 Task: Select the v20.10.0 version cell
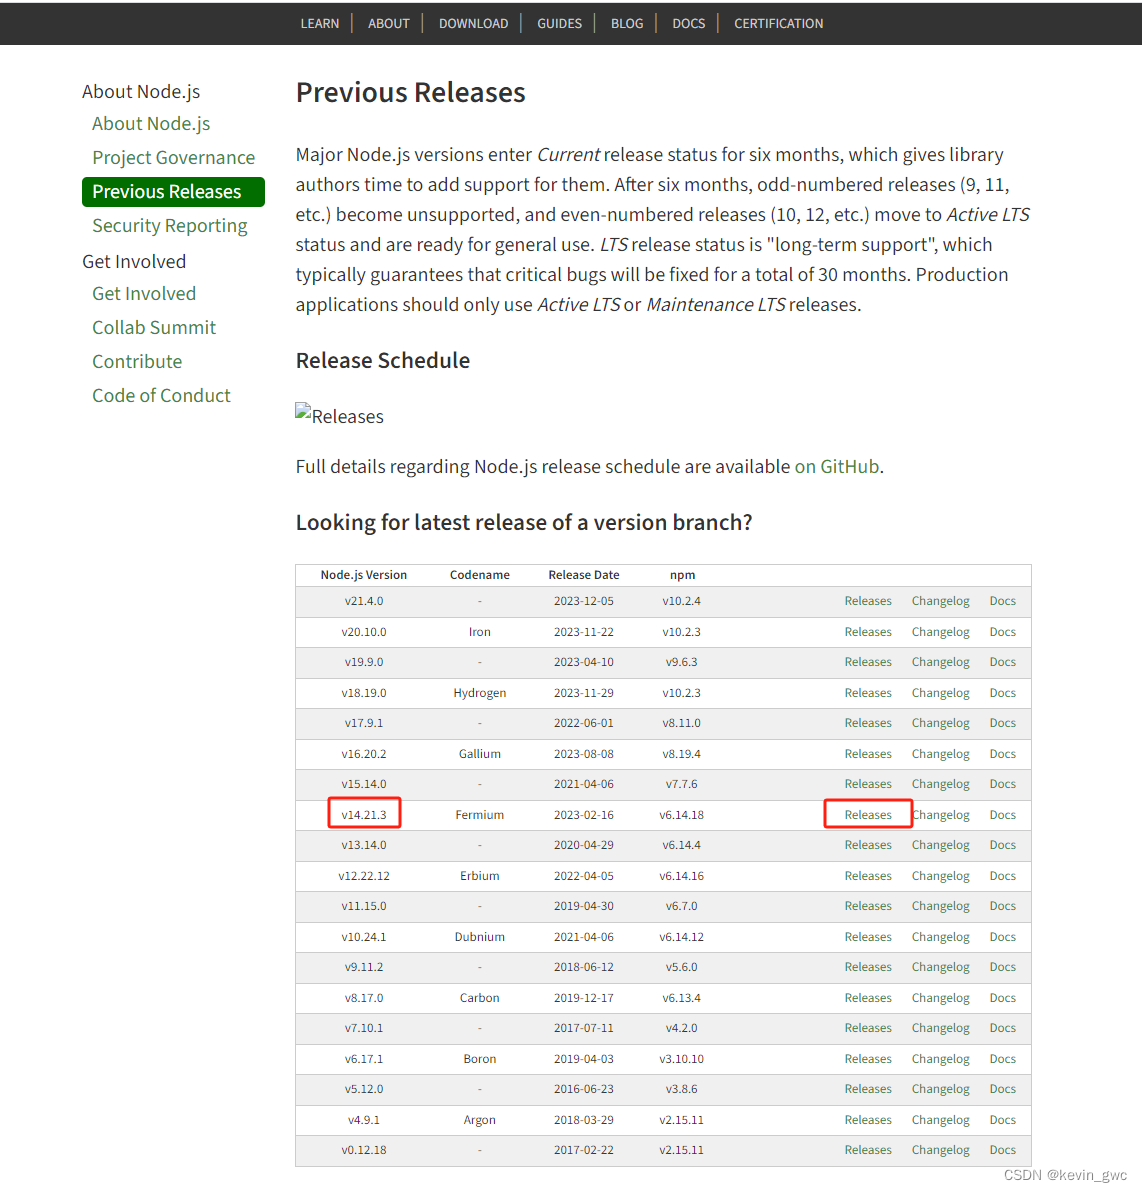(x=363, y=632)
